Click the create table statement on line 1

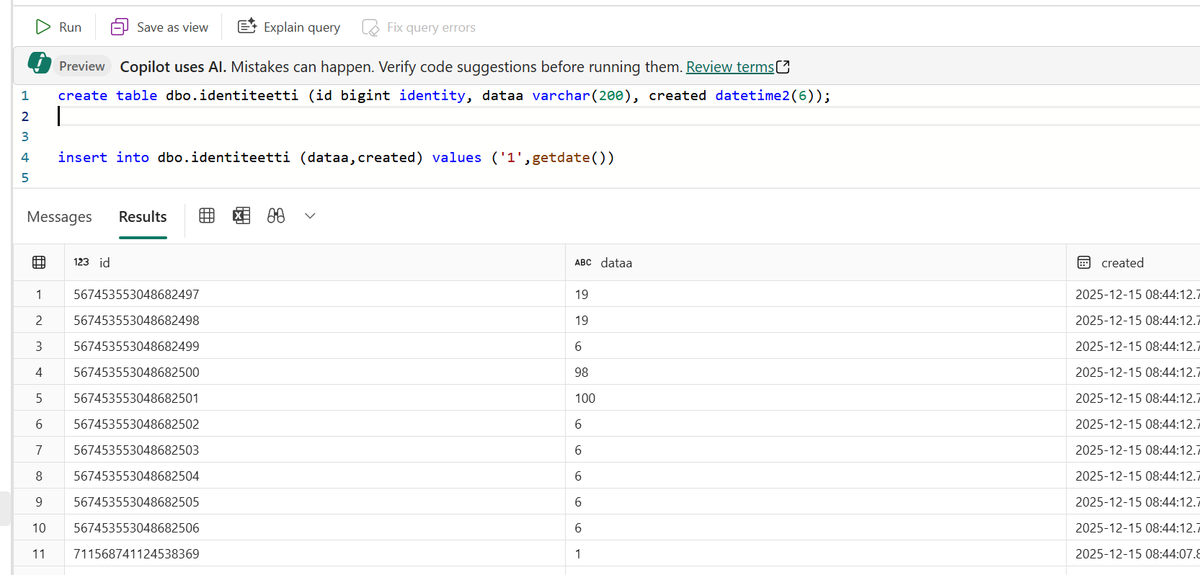pos(444,96)
